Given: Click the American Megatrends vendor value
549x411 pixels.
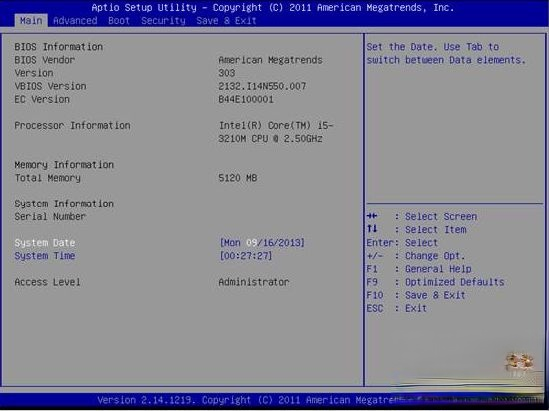Looking at the screenshot, I should pos(270,60).
